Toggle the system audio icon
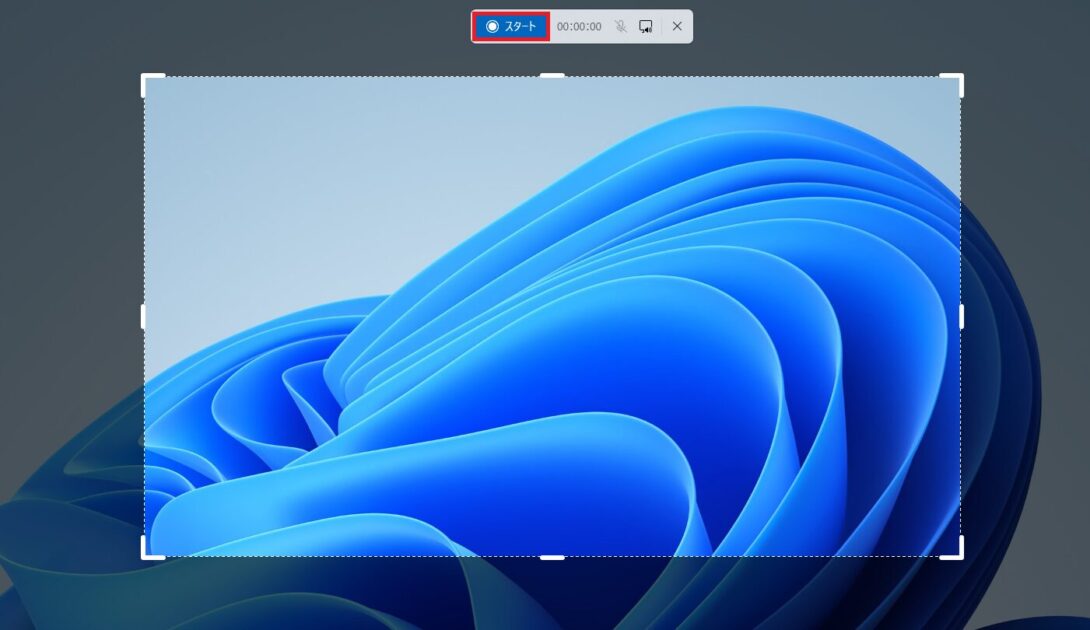This screenshot has width=1090, height=630. (x=646, y=26)
